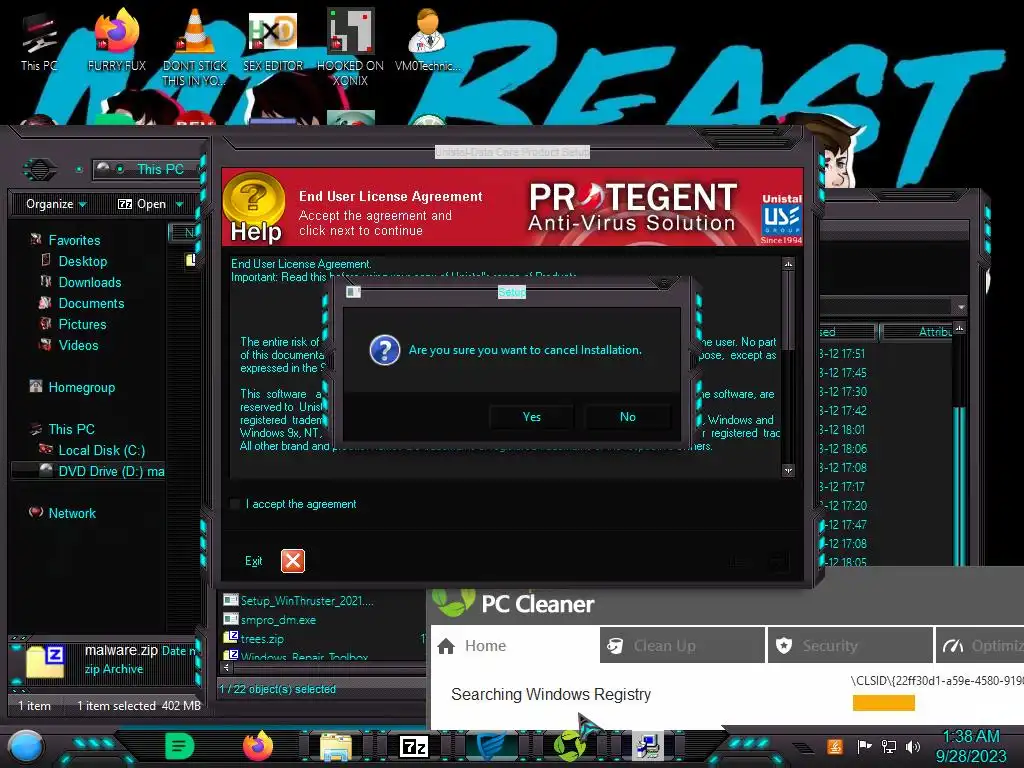
Task: Open the SEX EDITOR HxD desktop icon
Action: pos(273,40)
